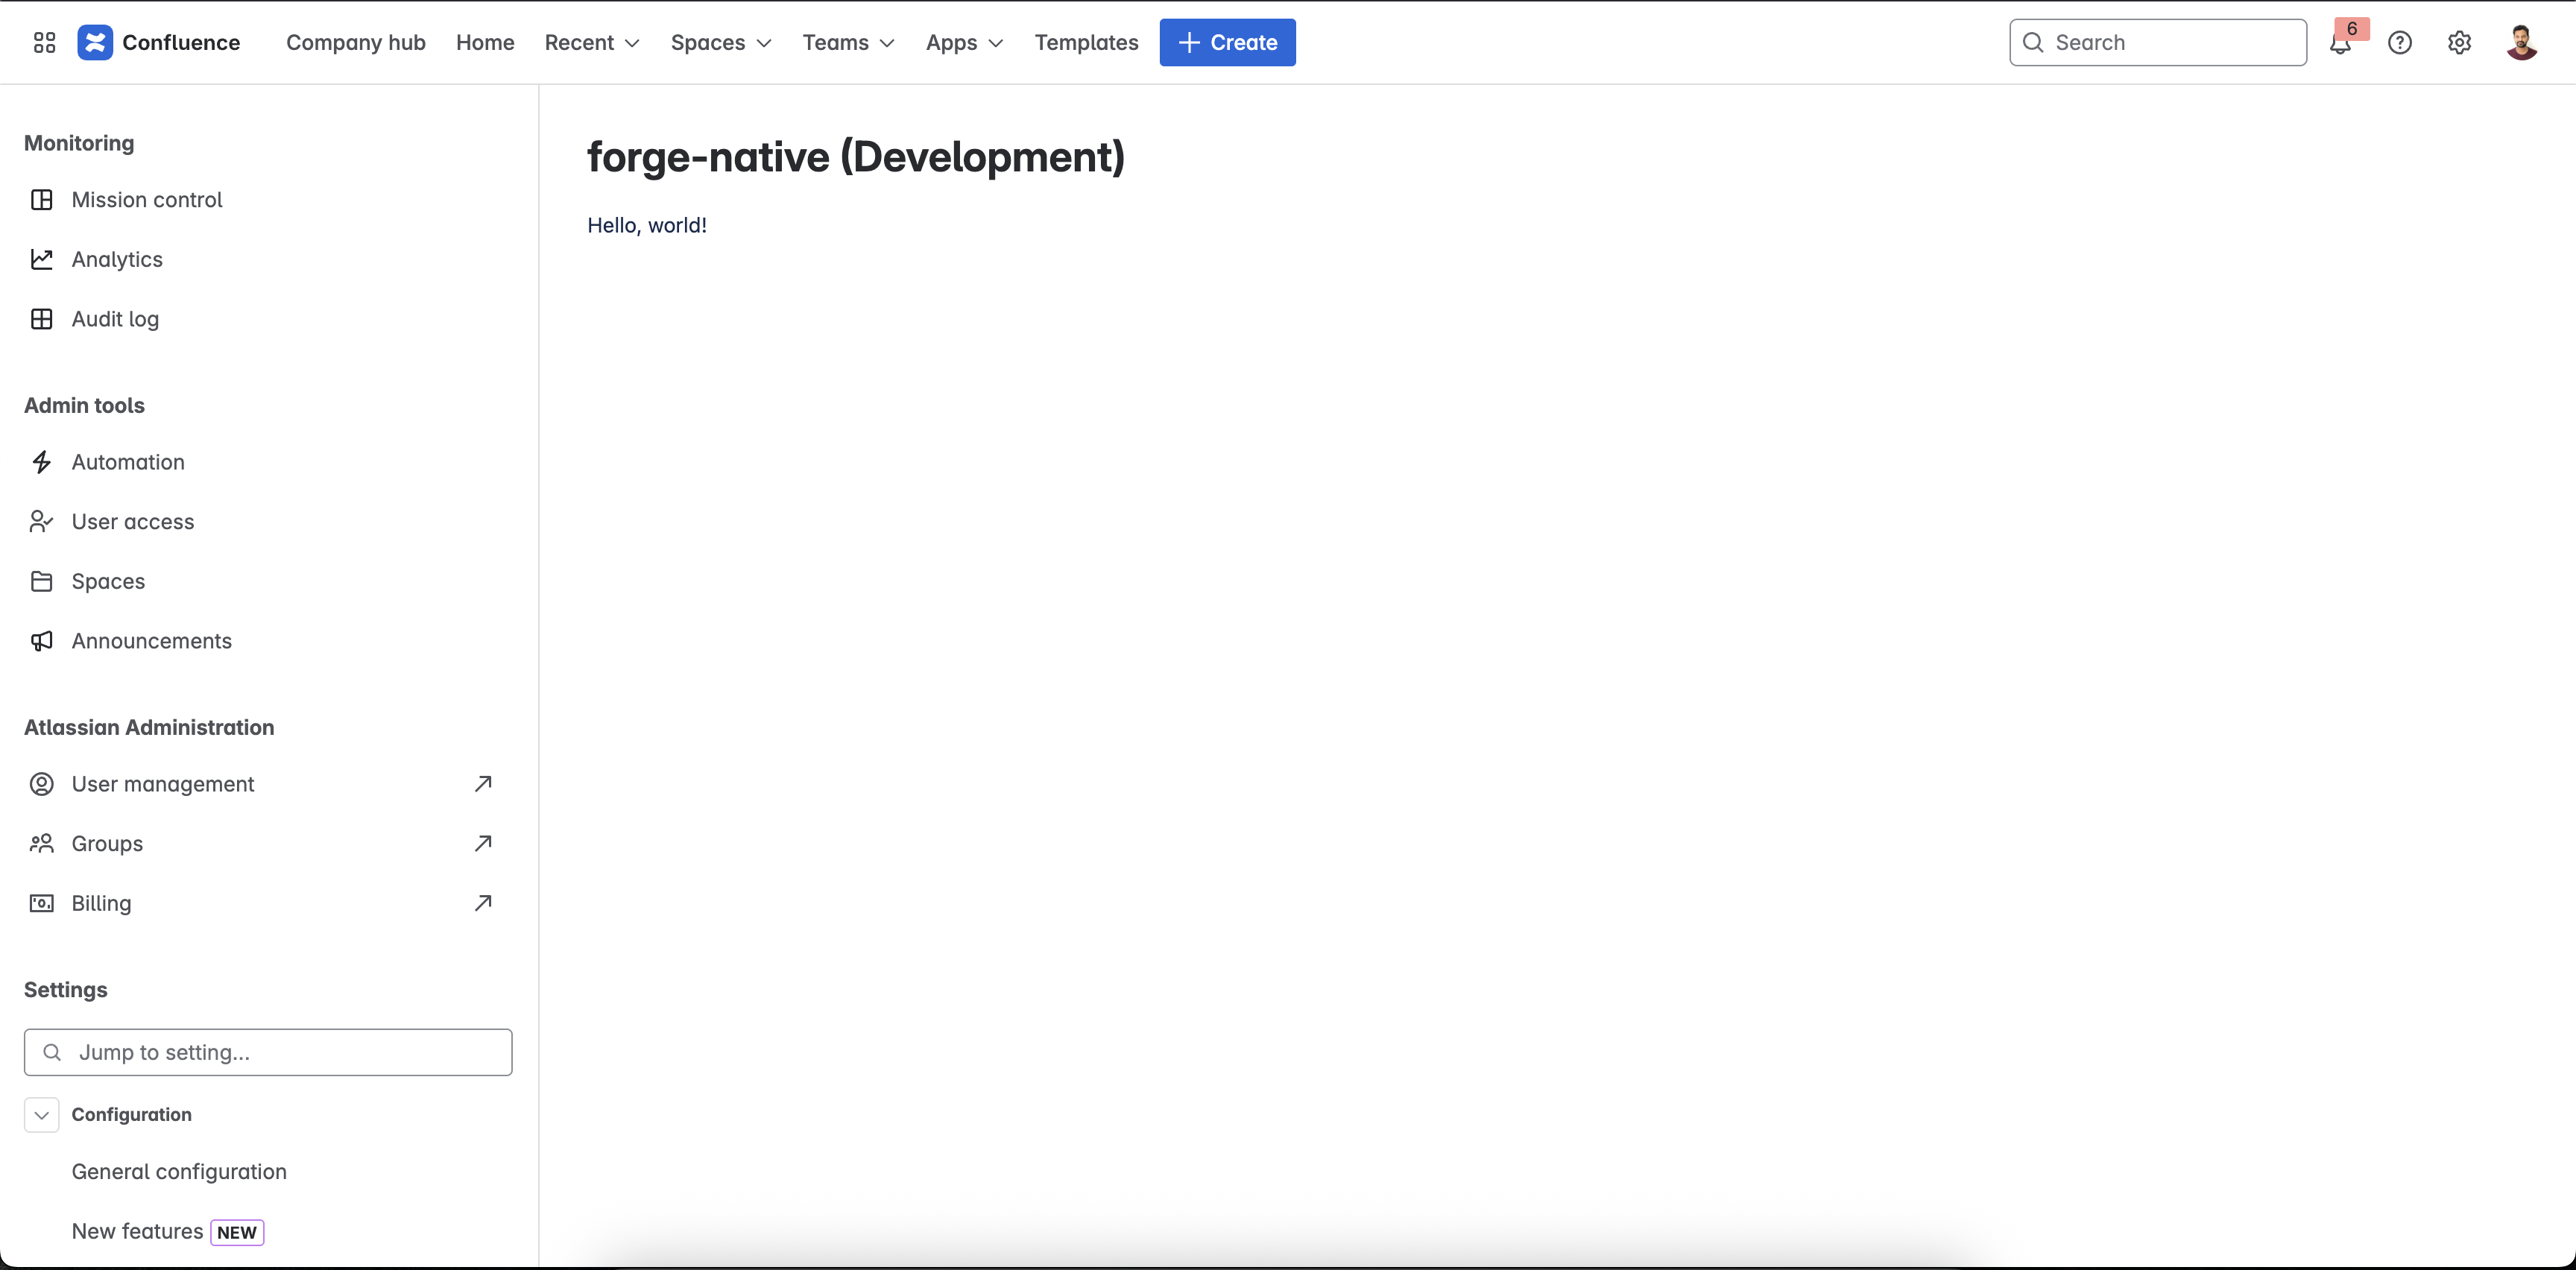Expand the Spaces dropdown menu
This screenshot has height=1270, width=2576.
click(721, 42)
